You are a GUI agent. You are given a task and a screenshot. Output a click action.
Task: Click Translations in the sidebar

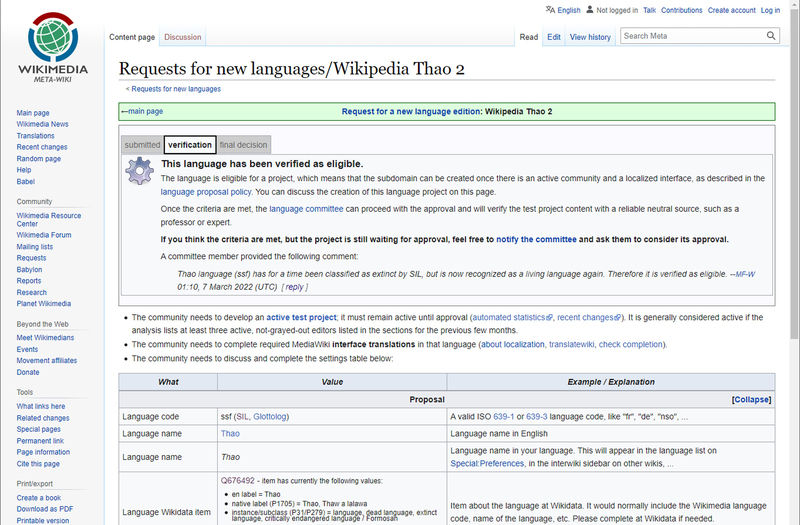35,136
